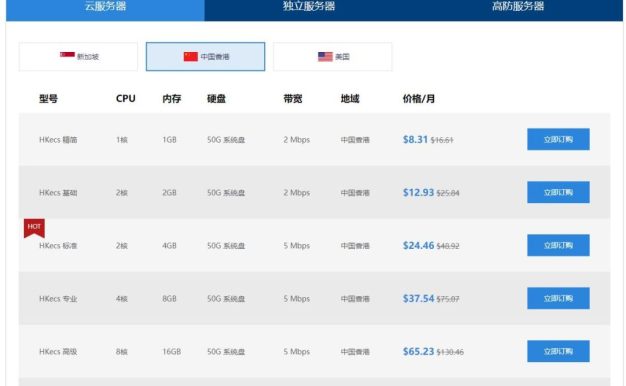Click the 1核 CPU cell
Viewport: 626px width, 386px height.
[x=122, y=140]
